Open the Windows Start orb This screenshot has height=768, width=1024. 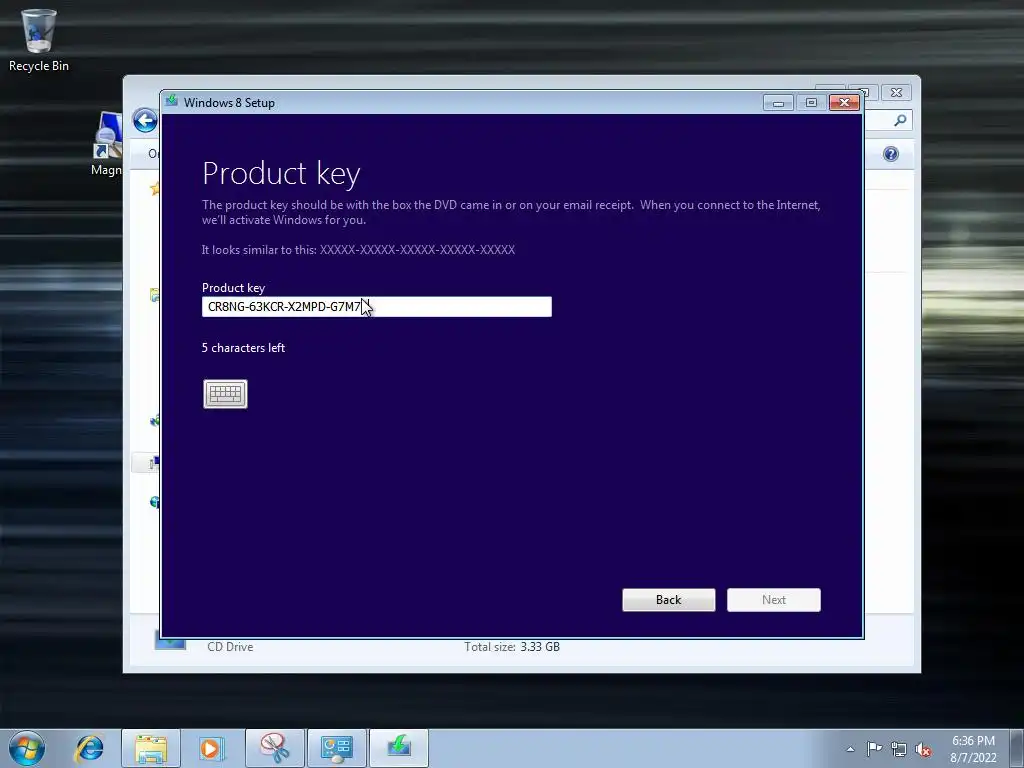pyautogui.click(x=27, y=748)
